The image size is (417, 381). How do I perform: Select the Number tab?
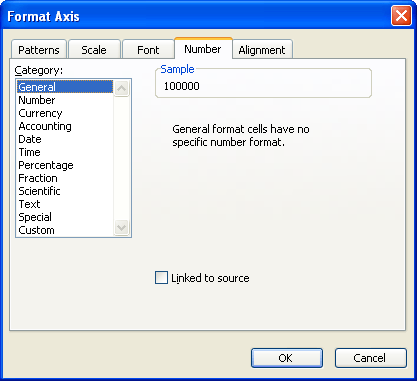(203, 49)
